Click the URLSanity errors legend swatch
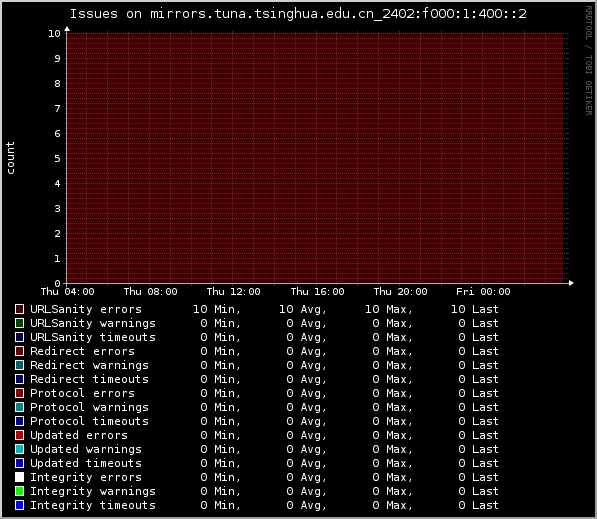 pyautogui.click(x=19, y=309)
